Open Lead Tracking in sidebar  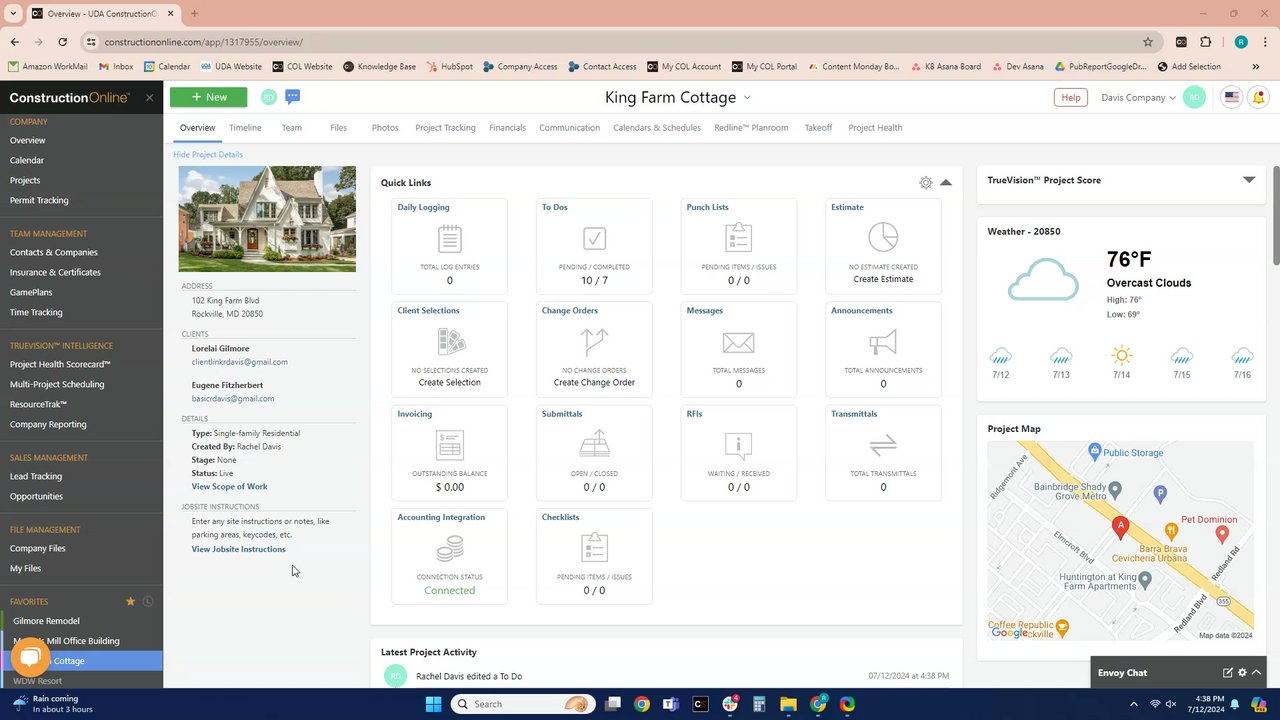(x=36, y=476)
